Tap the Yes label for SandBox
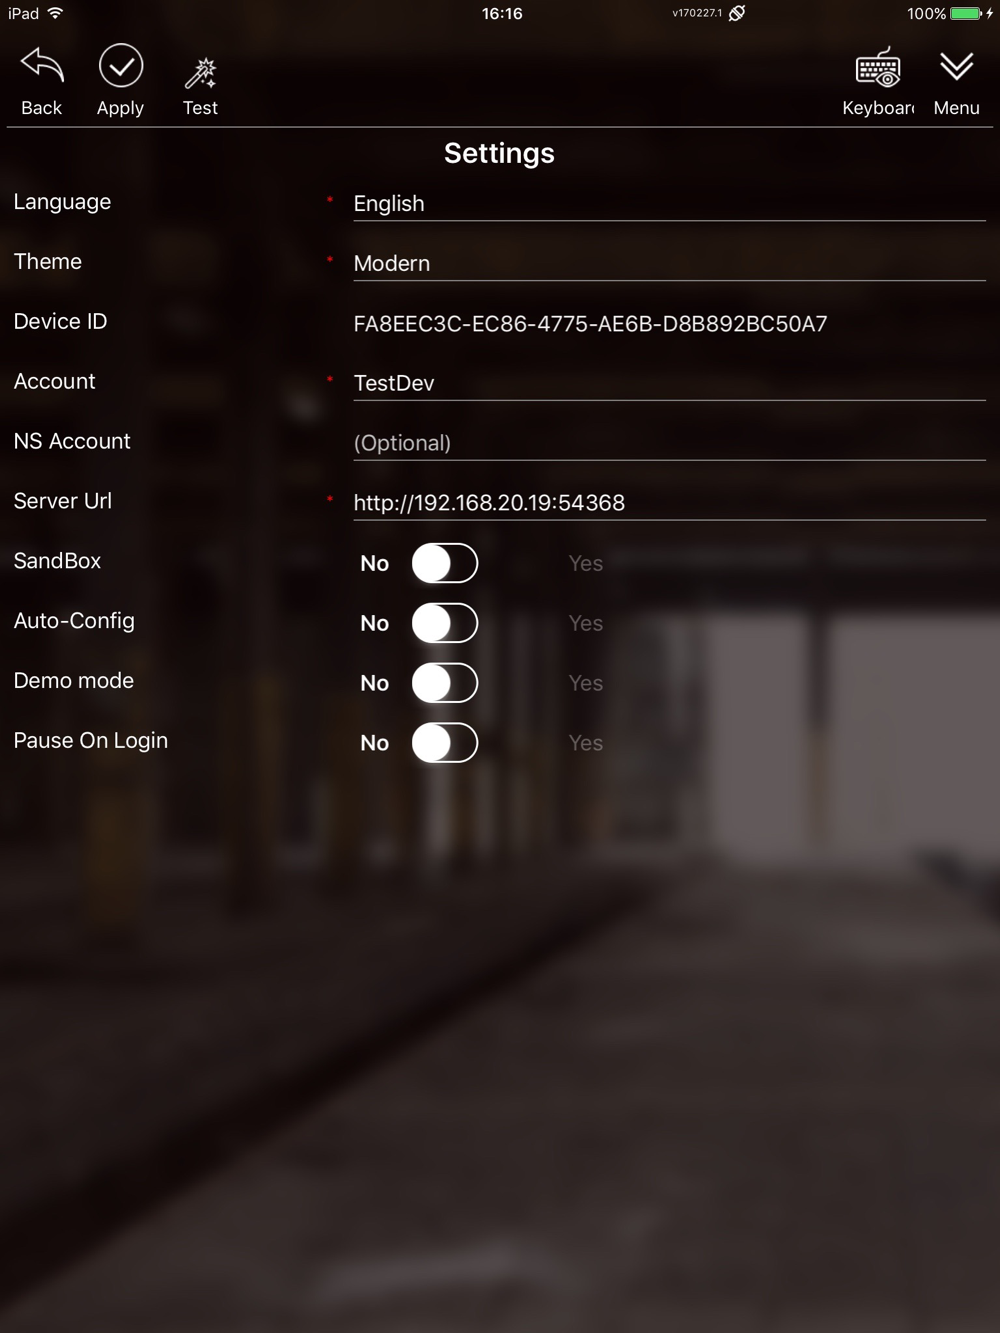This screenshot has height=1333, width=1000. (586, 564)
